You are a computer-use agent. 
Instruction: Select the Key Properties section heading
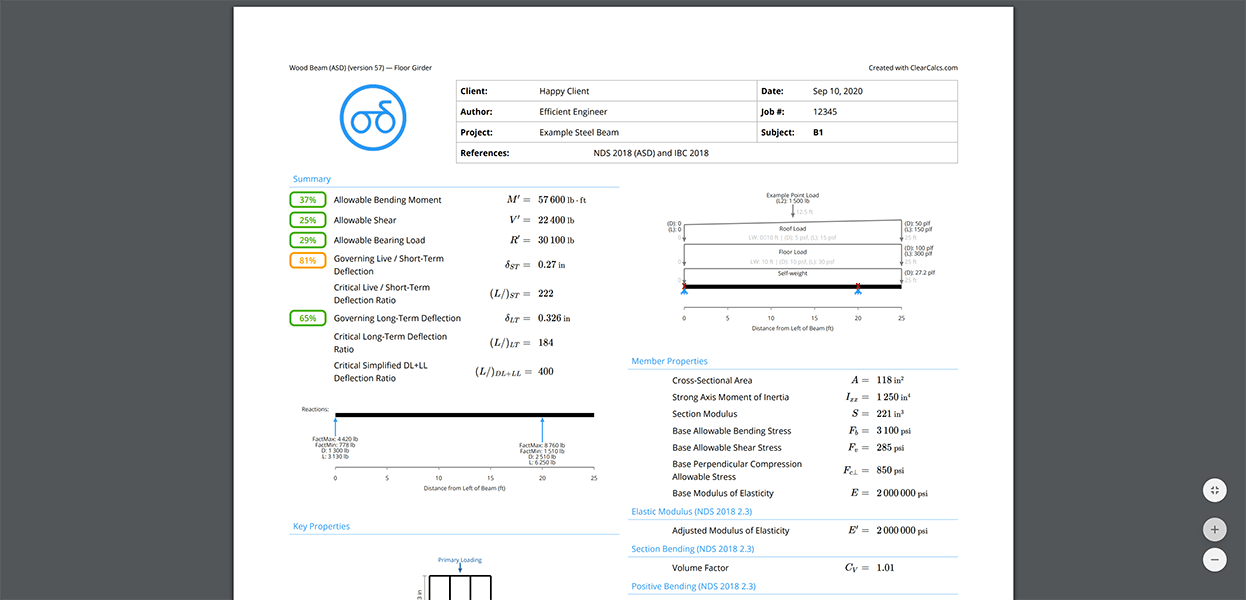tap(320, 525)
